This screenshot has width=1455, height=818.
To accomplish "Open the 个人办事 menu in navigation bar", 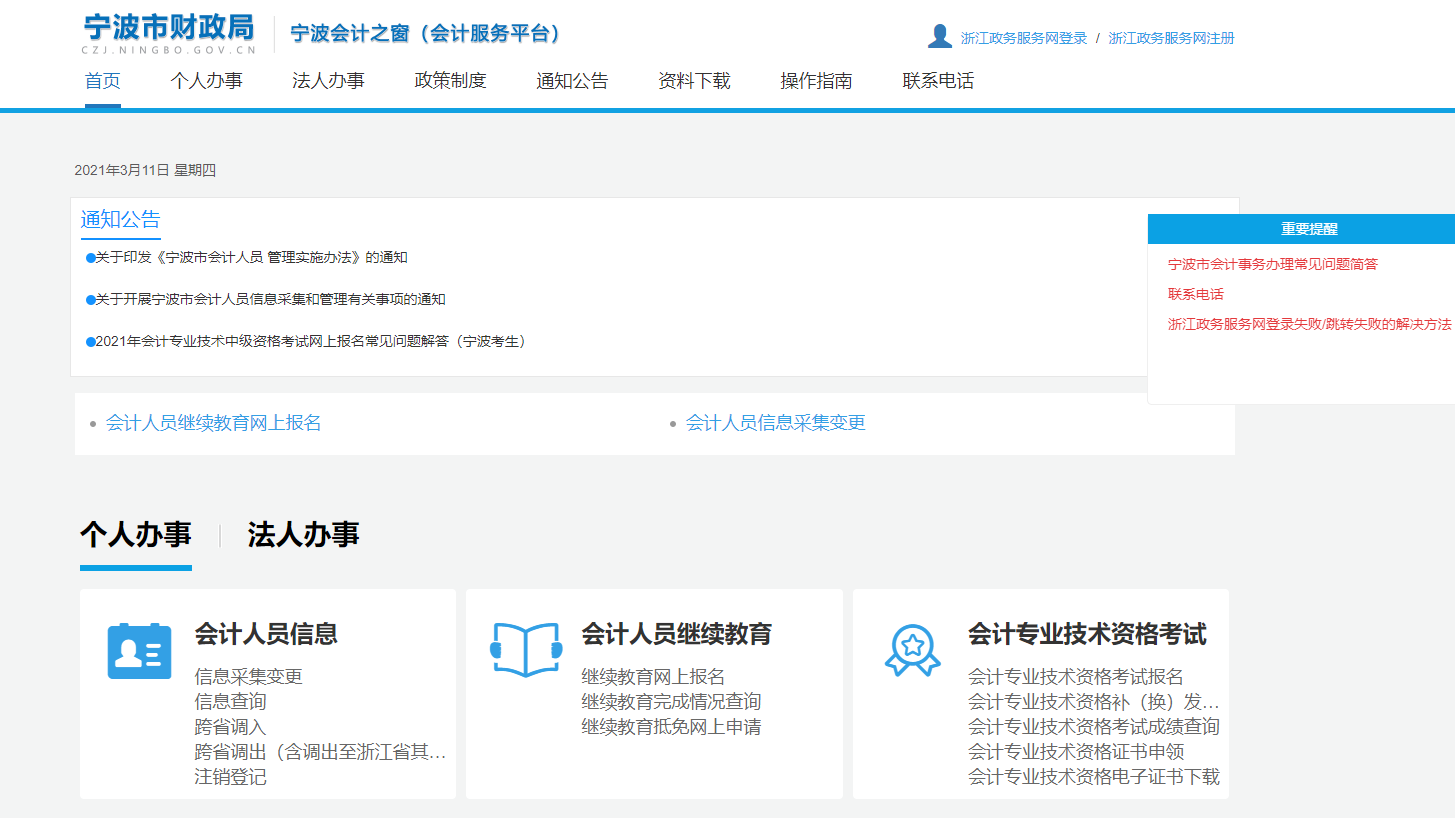I will [206, 81].
